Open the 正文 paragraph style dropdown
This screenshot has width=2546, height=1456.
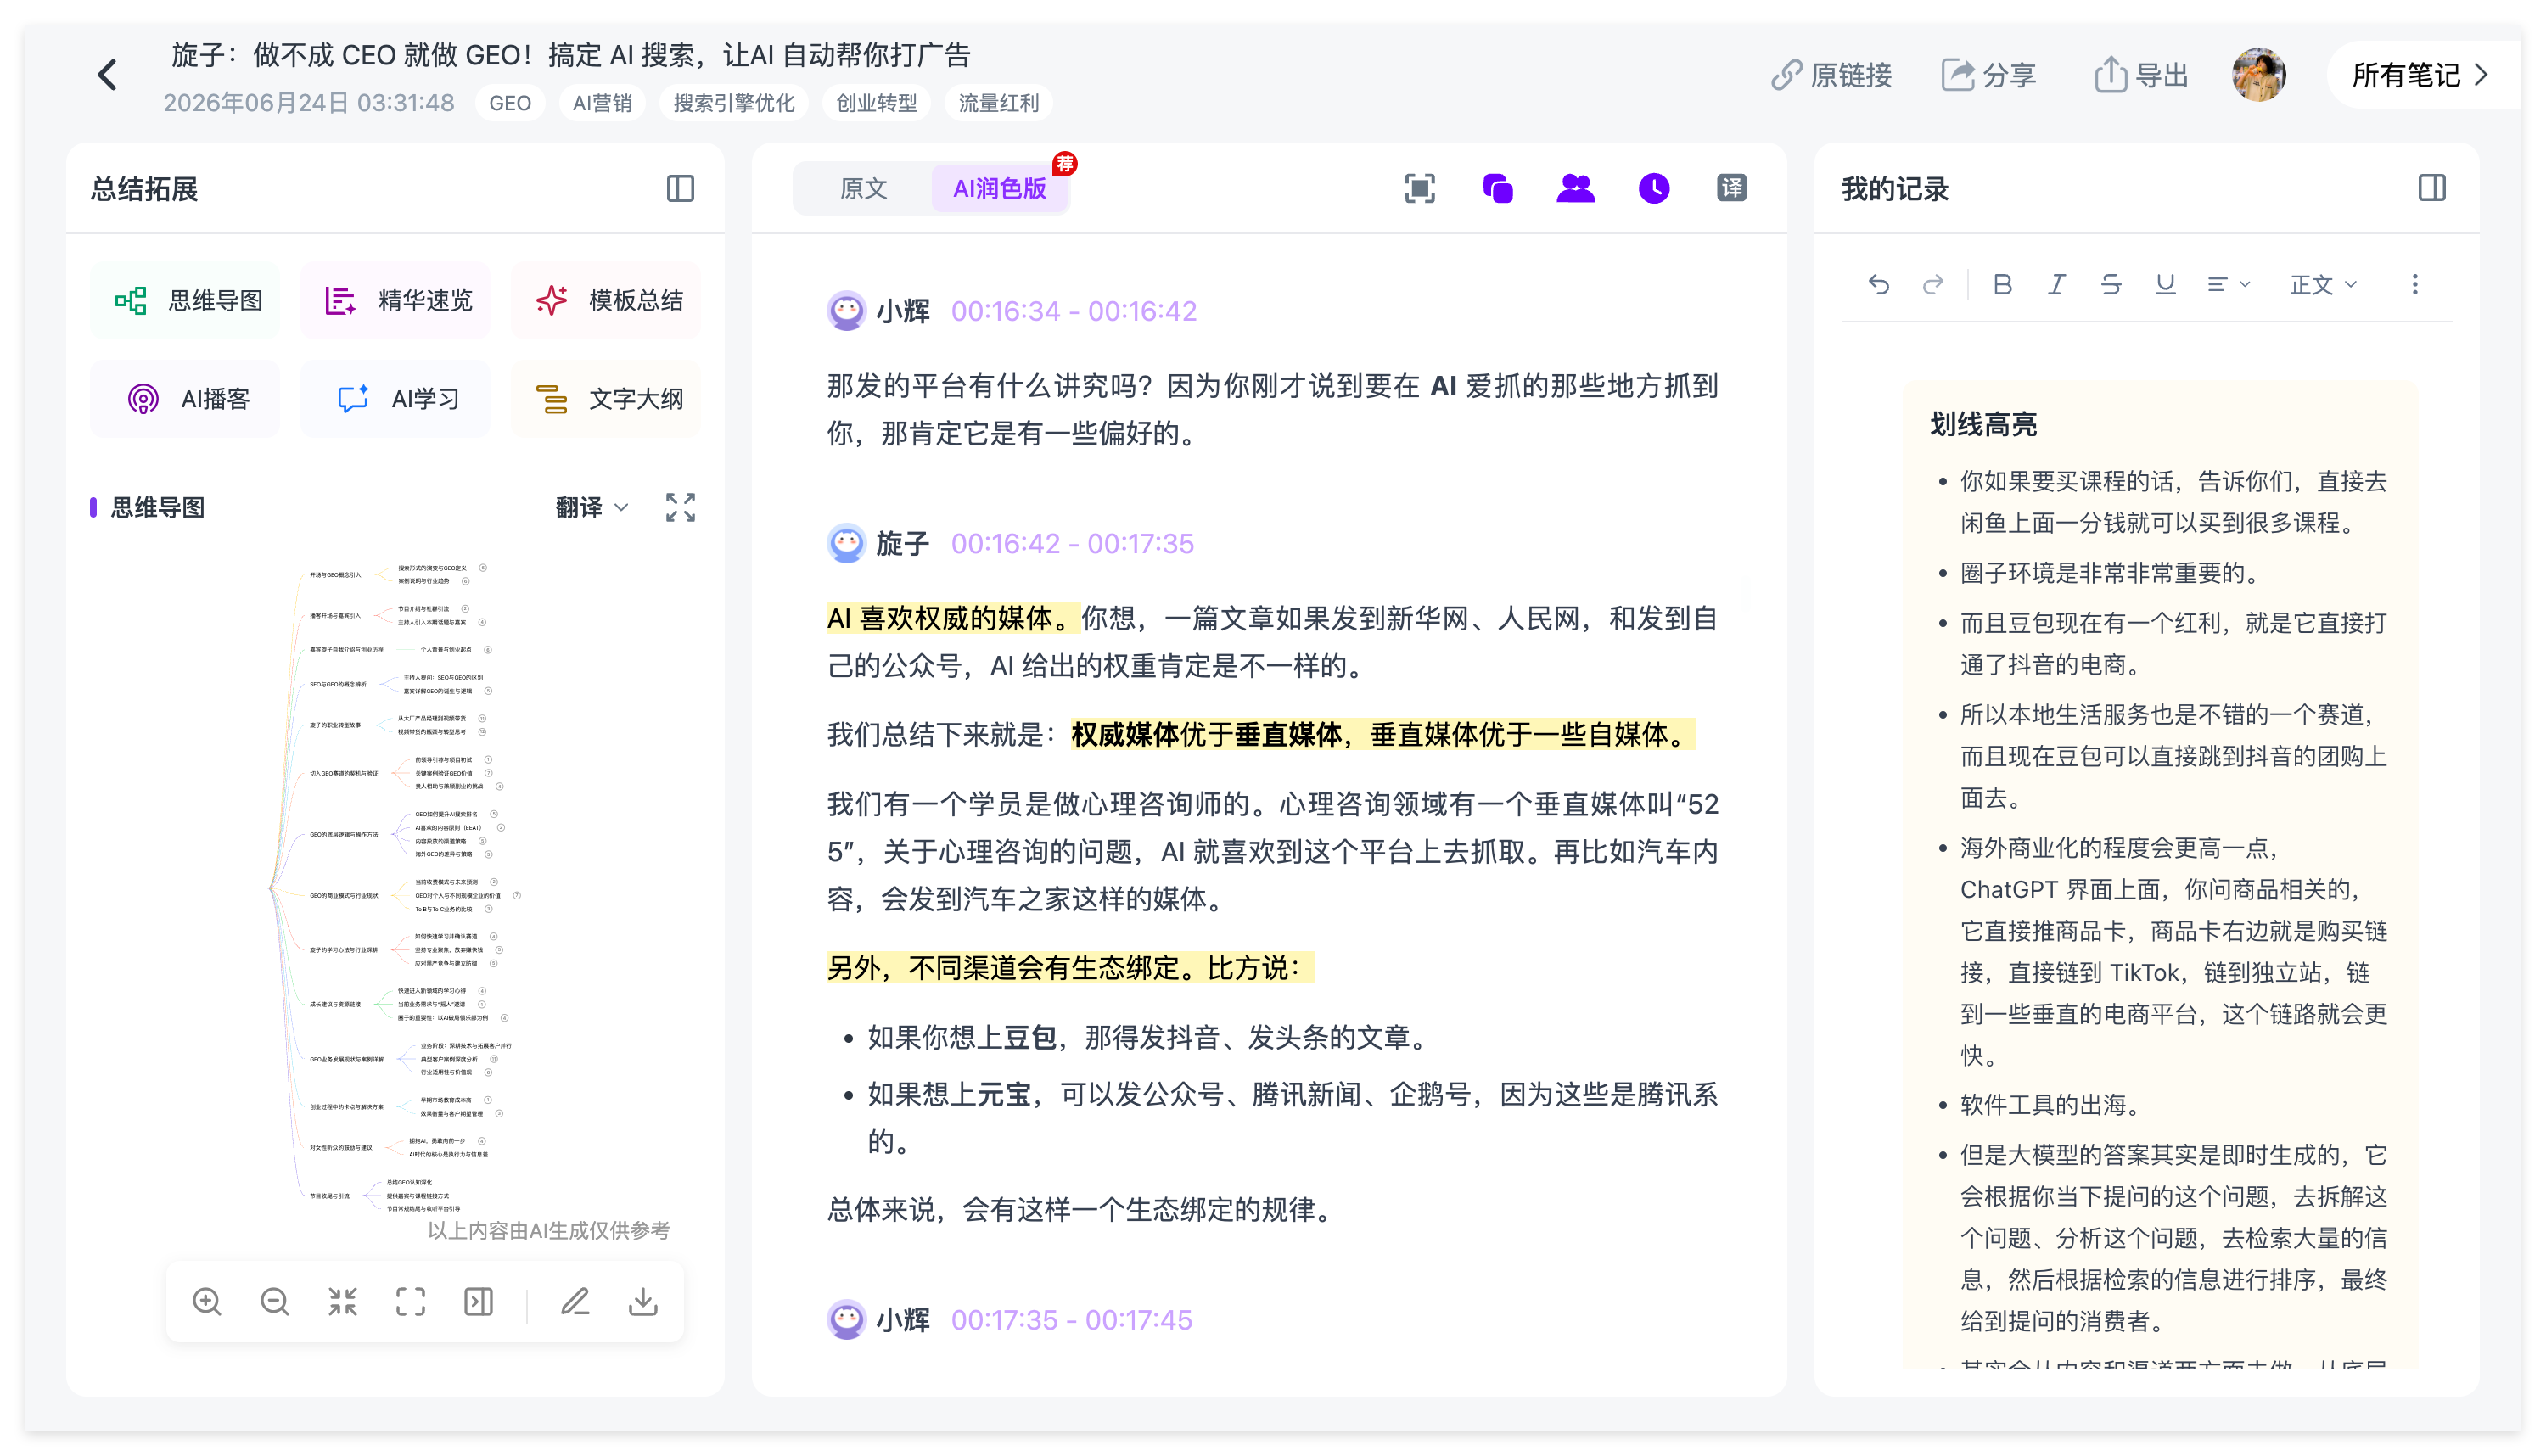point(2323,285)
